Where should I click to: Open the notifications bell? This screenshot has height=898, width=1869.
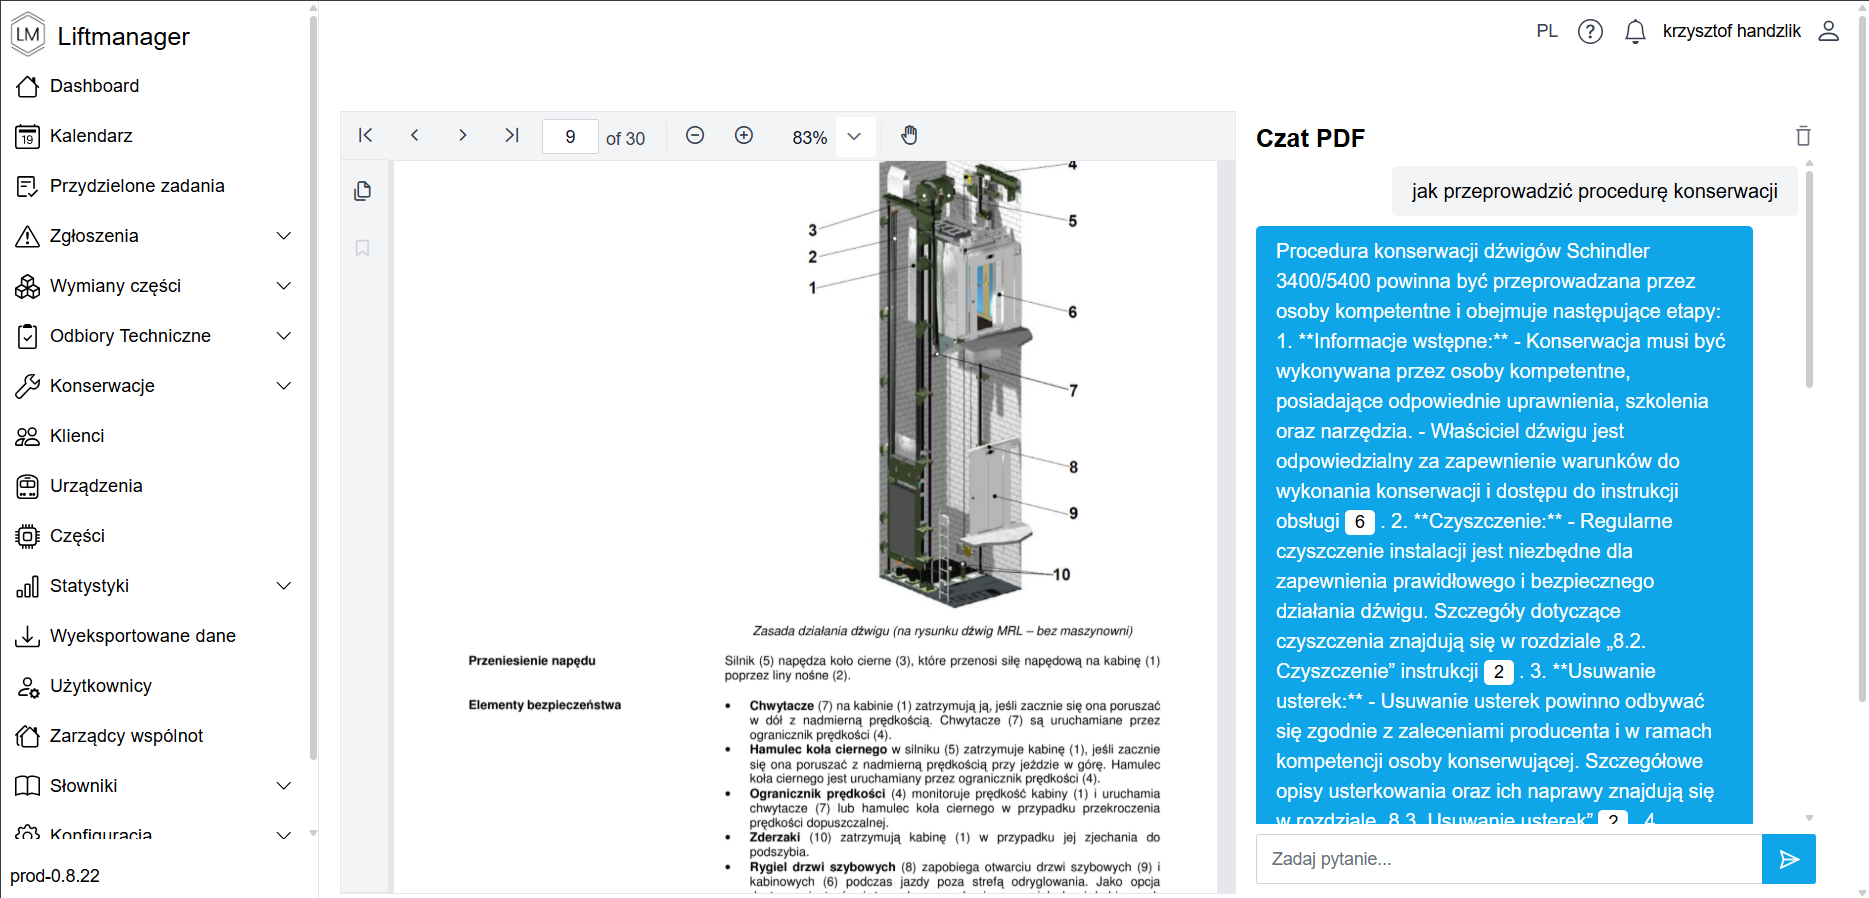coord(1635,32)
